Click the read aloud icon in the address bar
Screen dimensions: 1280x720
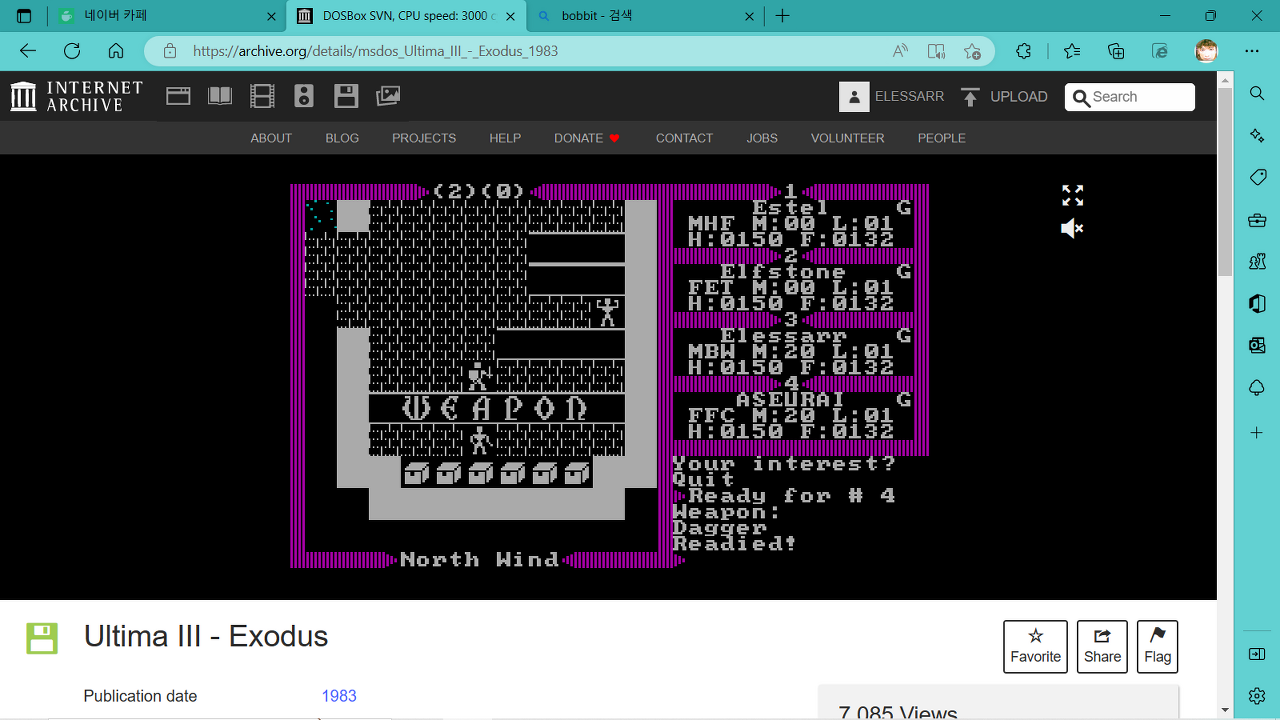click(x=900, y=51)
